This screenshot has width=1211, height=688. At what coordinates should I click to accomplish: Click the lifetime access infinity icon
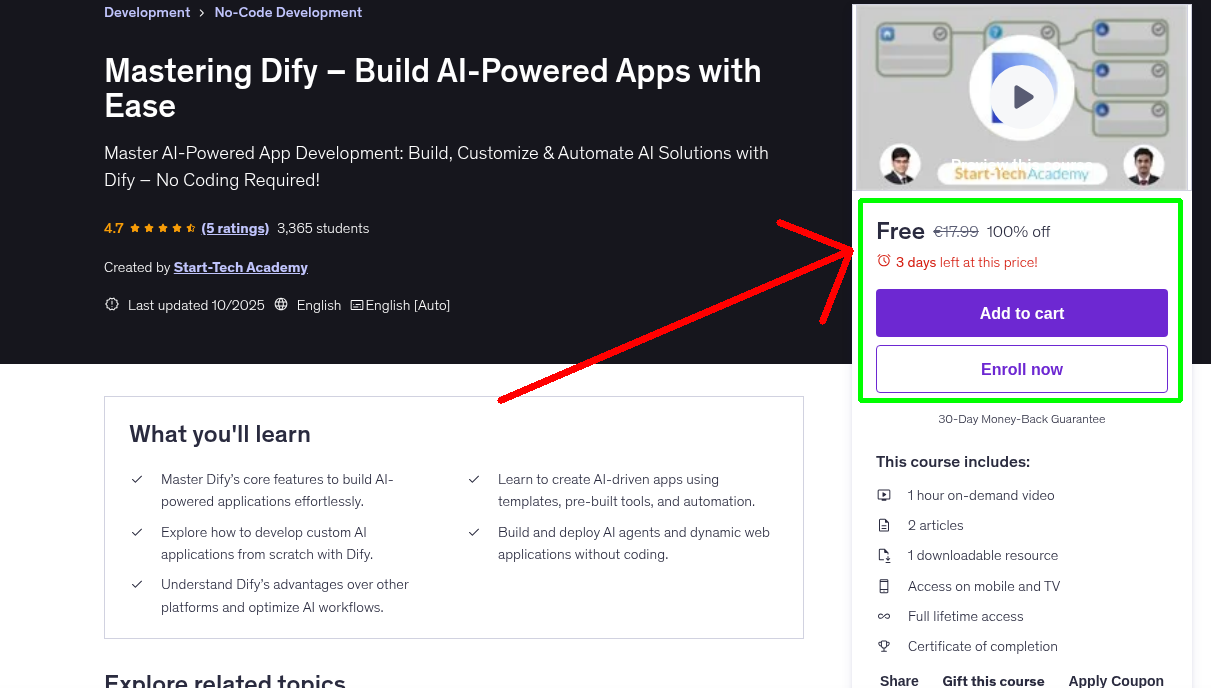click(884, 616)
